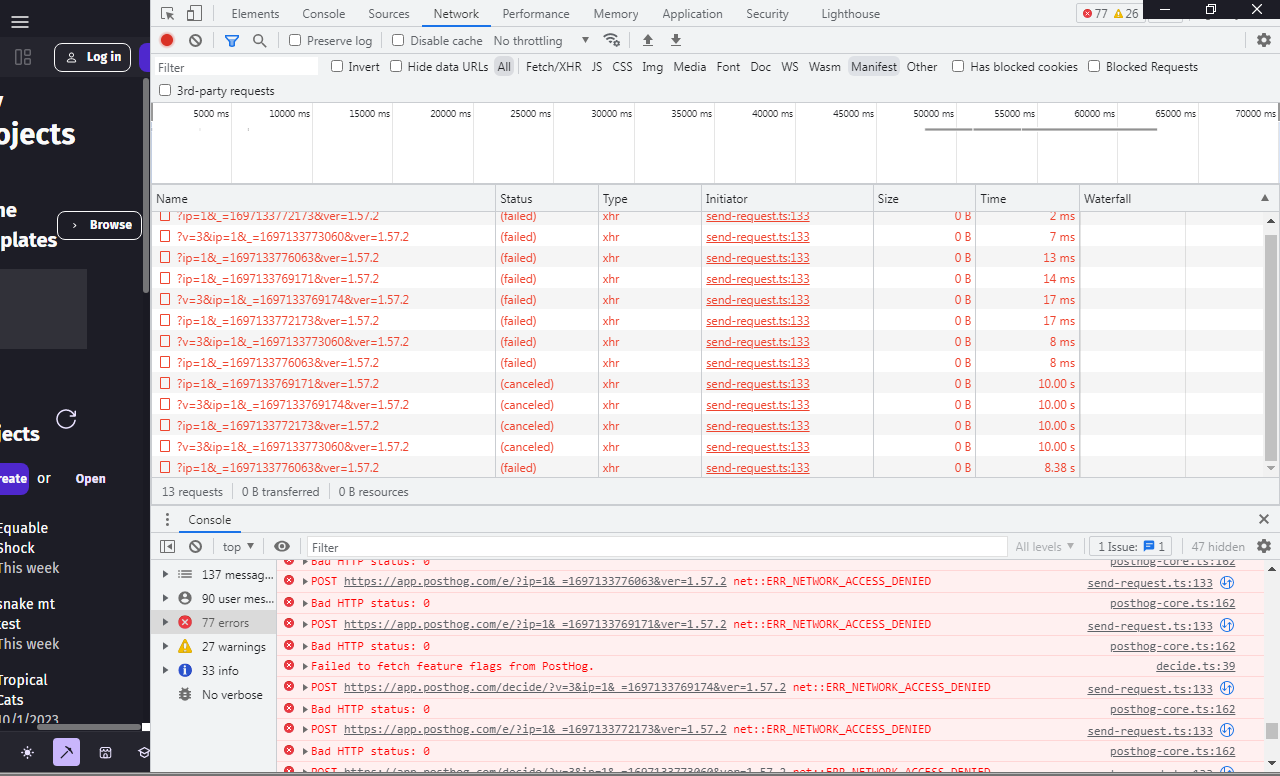1280x776 pixels.
Task: Switch to the Application tab
Action: click(692, 13)
